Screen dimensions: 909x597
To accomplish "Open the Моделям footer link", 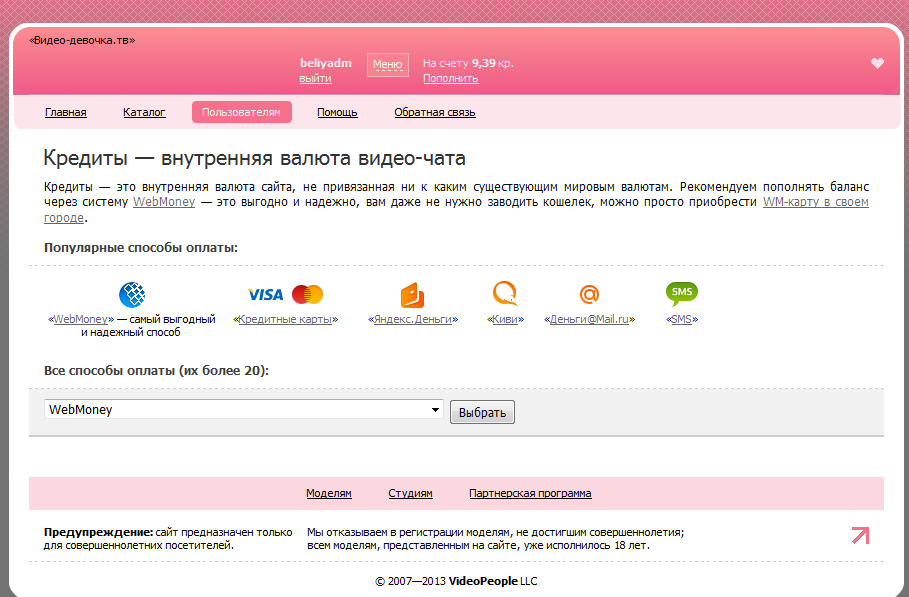I will 329,493.
